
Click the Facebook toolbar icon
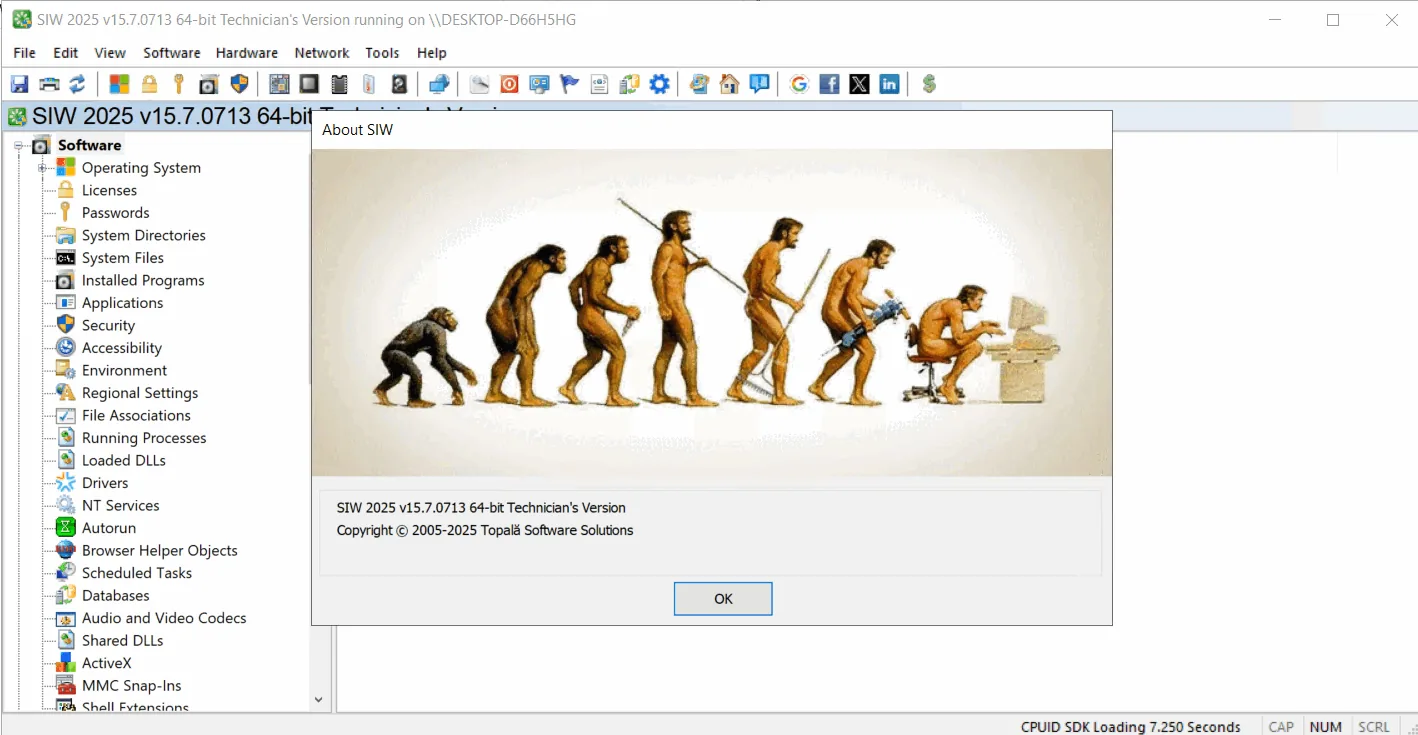pos(829,84)
